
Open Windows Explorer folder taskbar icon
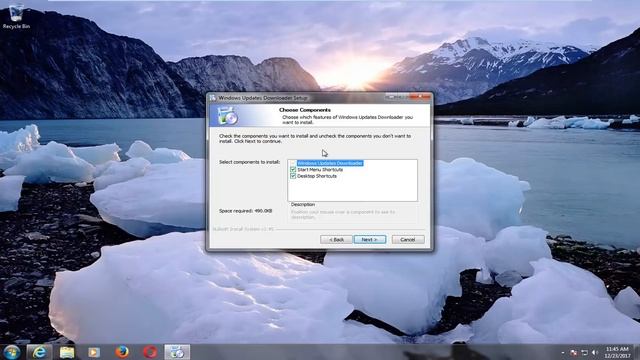click(67, 352)
